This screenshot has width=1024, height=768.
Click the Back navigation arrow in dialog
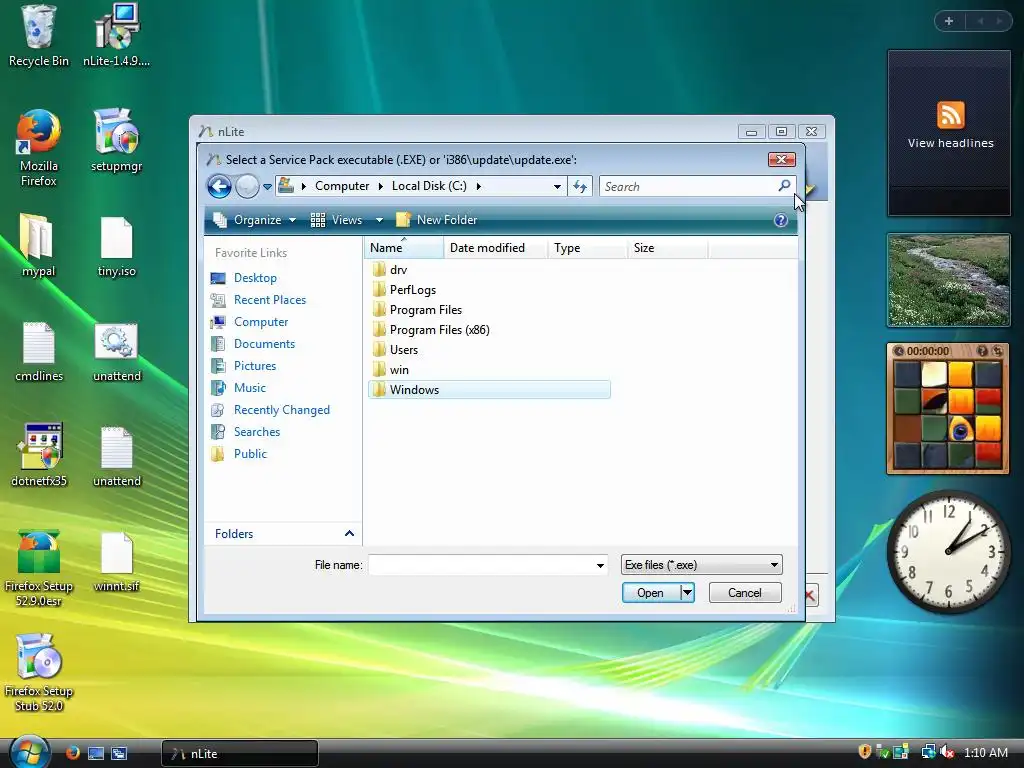coord(219,187)
